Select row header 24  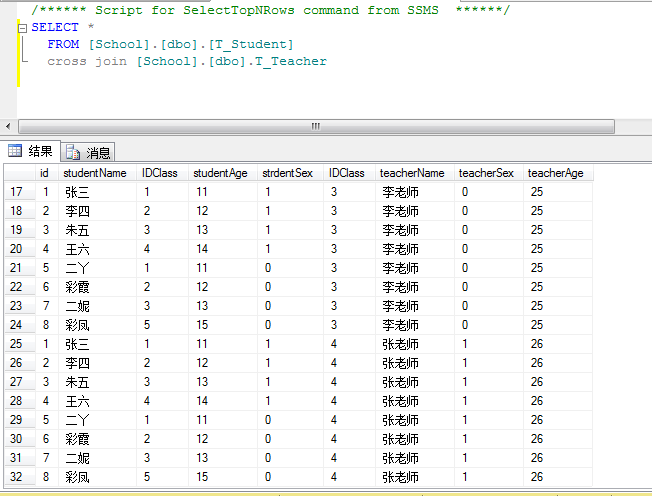[20, 325]
